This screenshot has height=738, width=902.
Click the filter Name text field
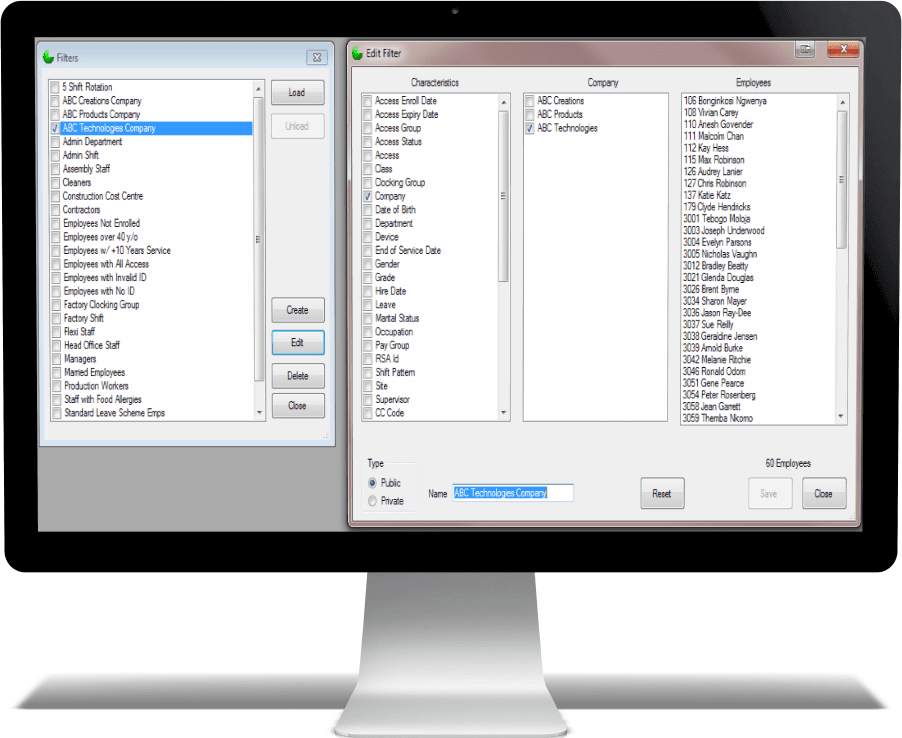513,493
